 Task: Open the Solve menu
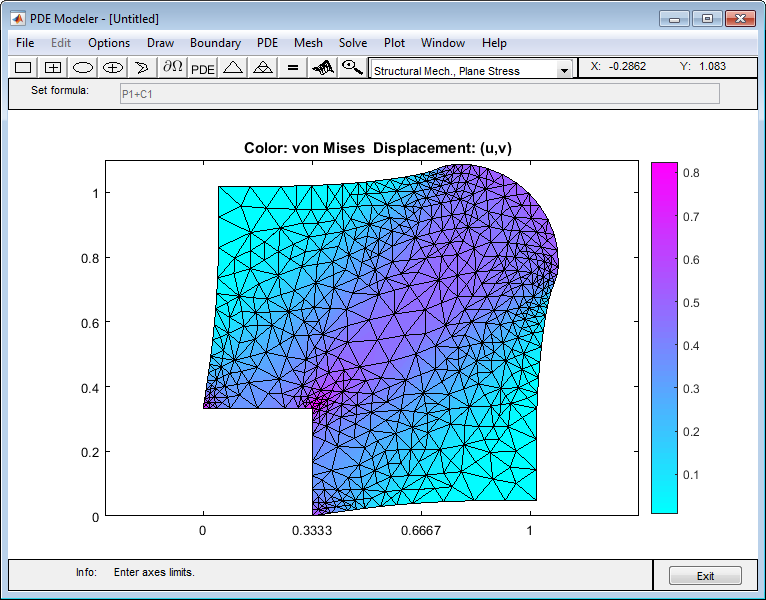352,43
